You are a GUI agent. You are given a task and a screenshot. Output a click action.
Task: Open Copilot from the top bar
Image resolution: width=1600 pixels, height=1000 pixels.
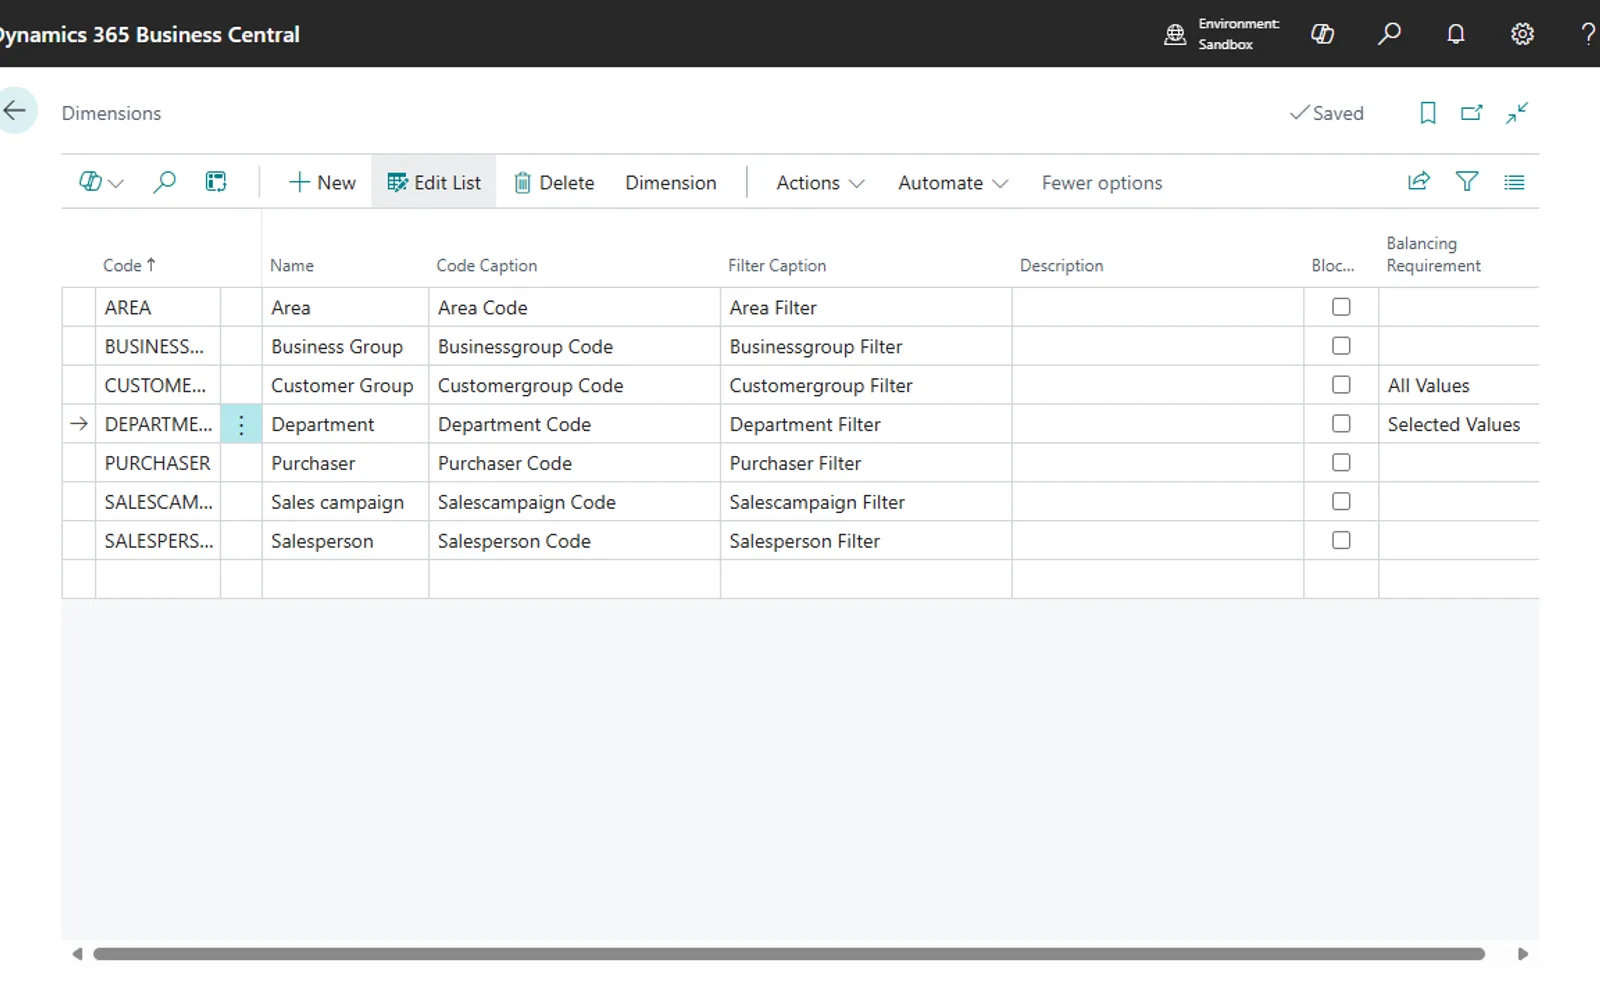[1322, 34]
